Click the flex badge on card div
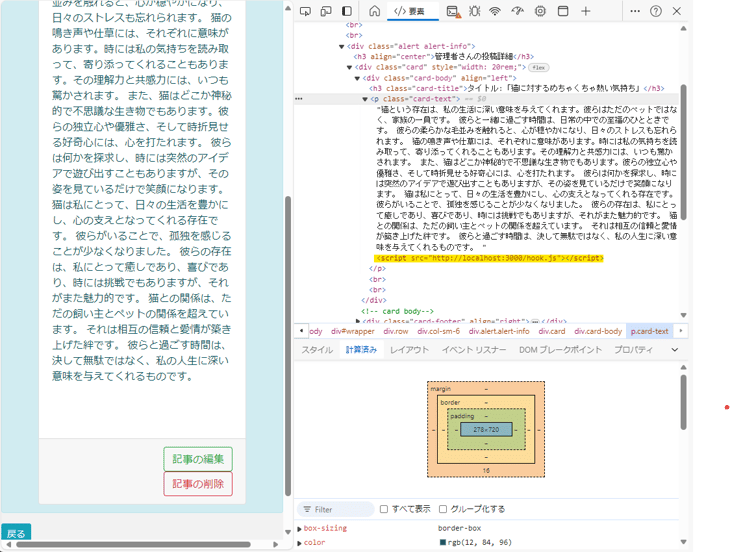This screenshot has width=730, height=552. point(539,67)
